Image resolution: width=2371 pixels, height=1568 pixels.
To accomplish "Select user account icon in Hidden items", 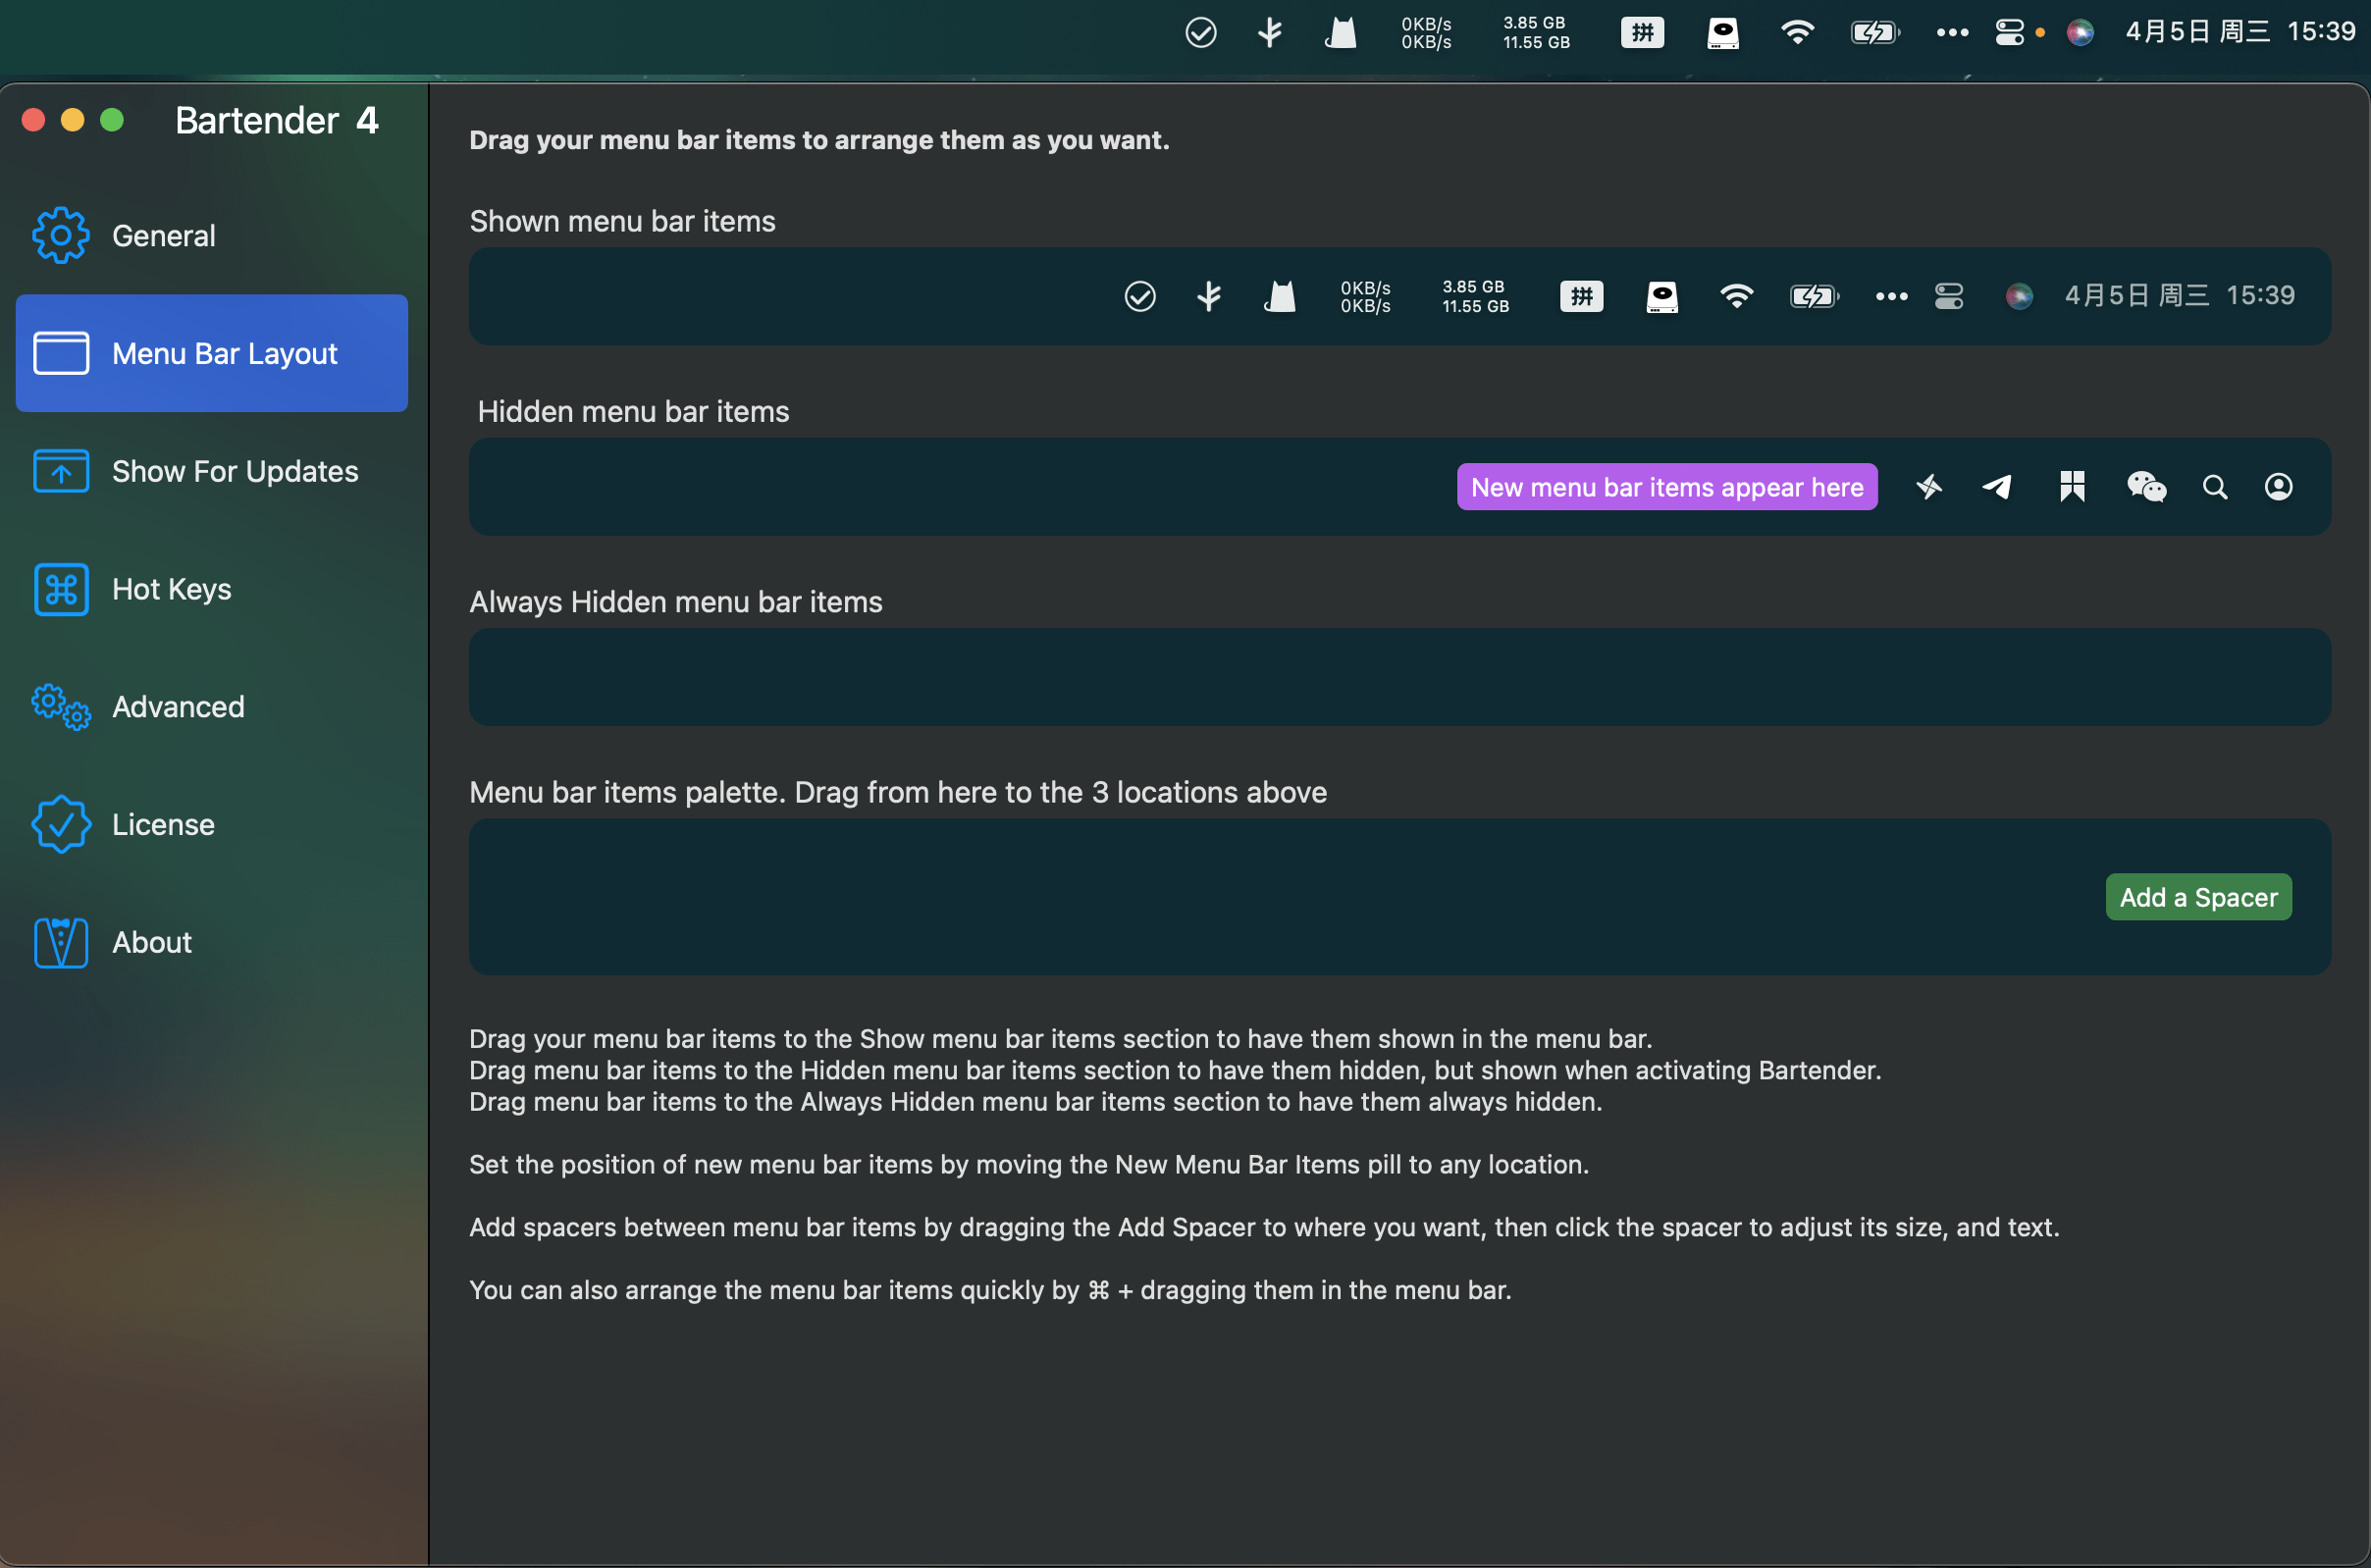I will 2279,487.
